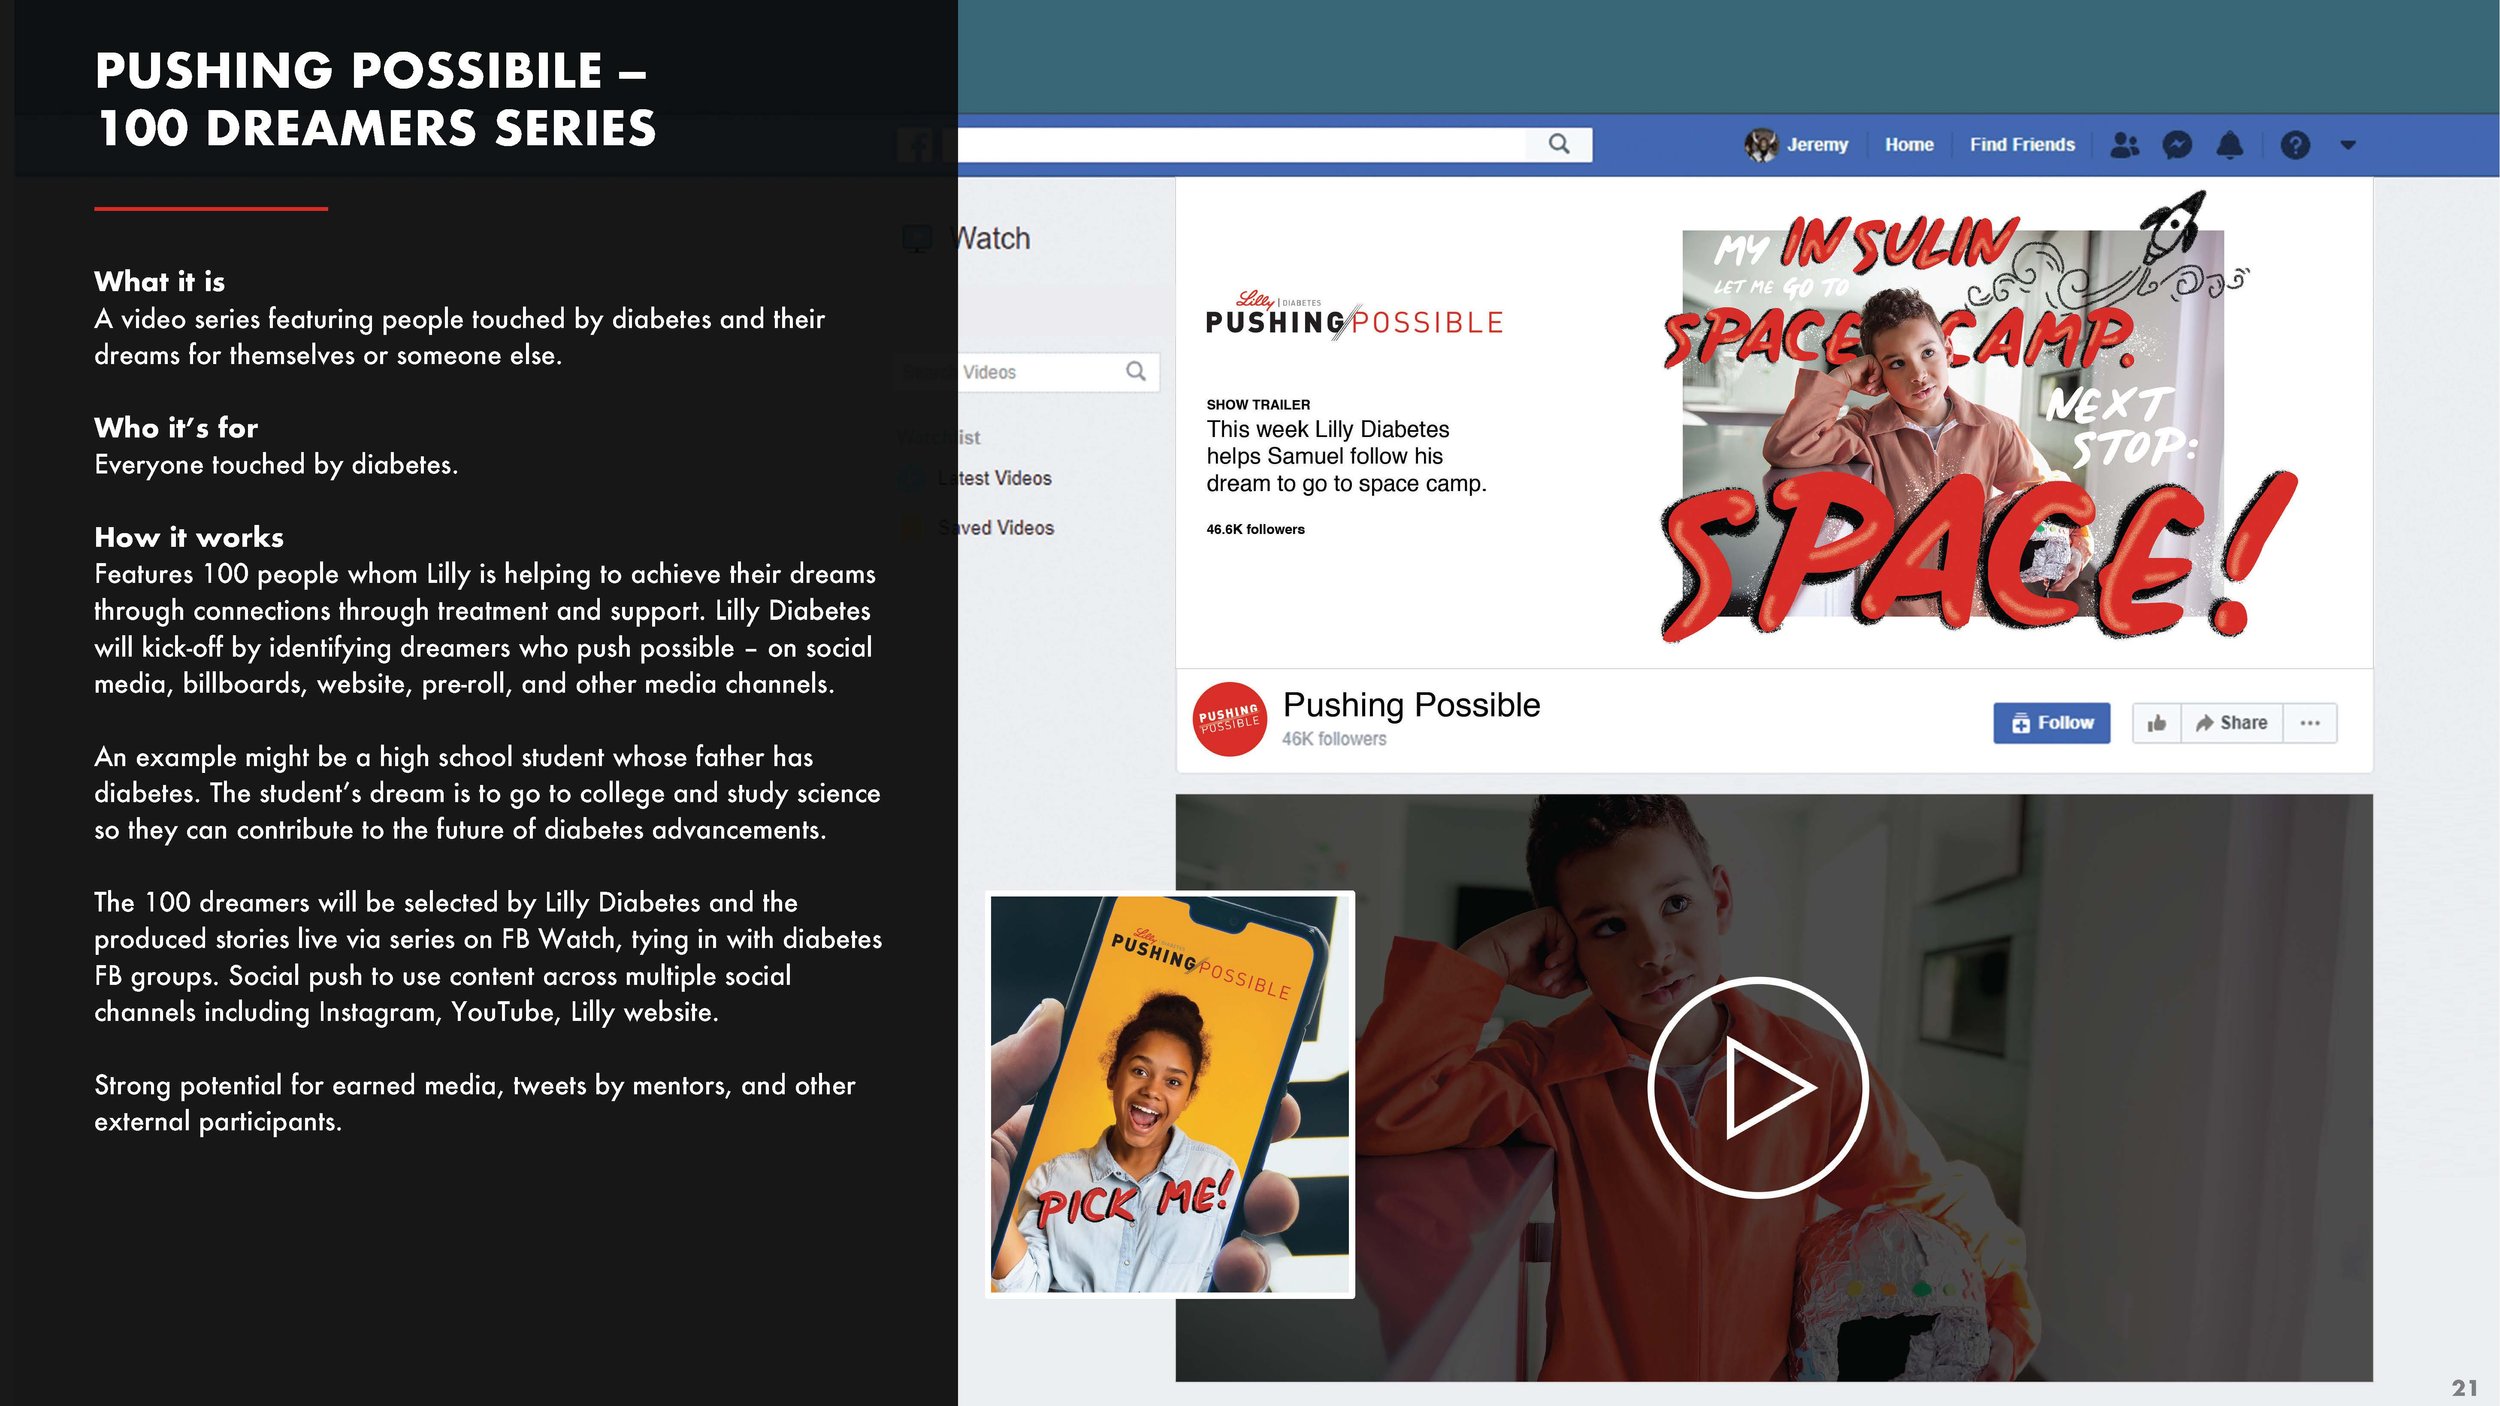The width and height of the screenshot is (2500, 1406).
Task: Open the Pushing Possible page title
Action: (x=1411, y=705)
